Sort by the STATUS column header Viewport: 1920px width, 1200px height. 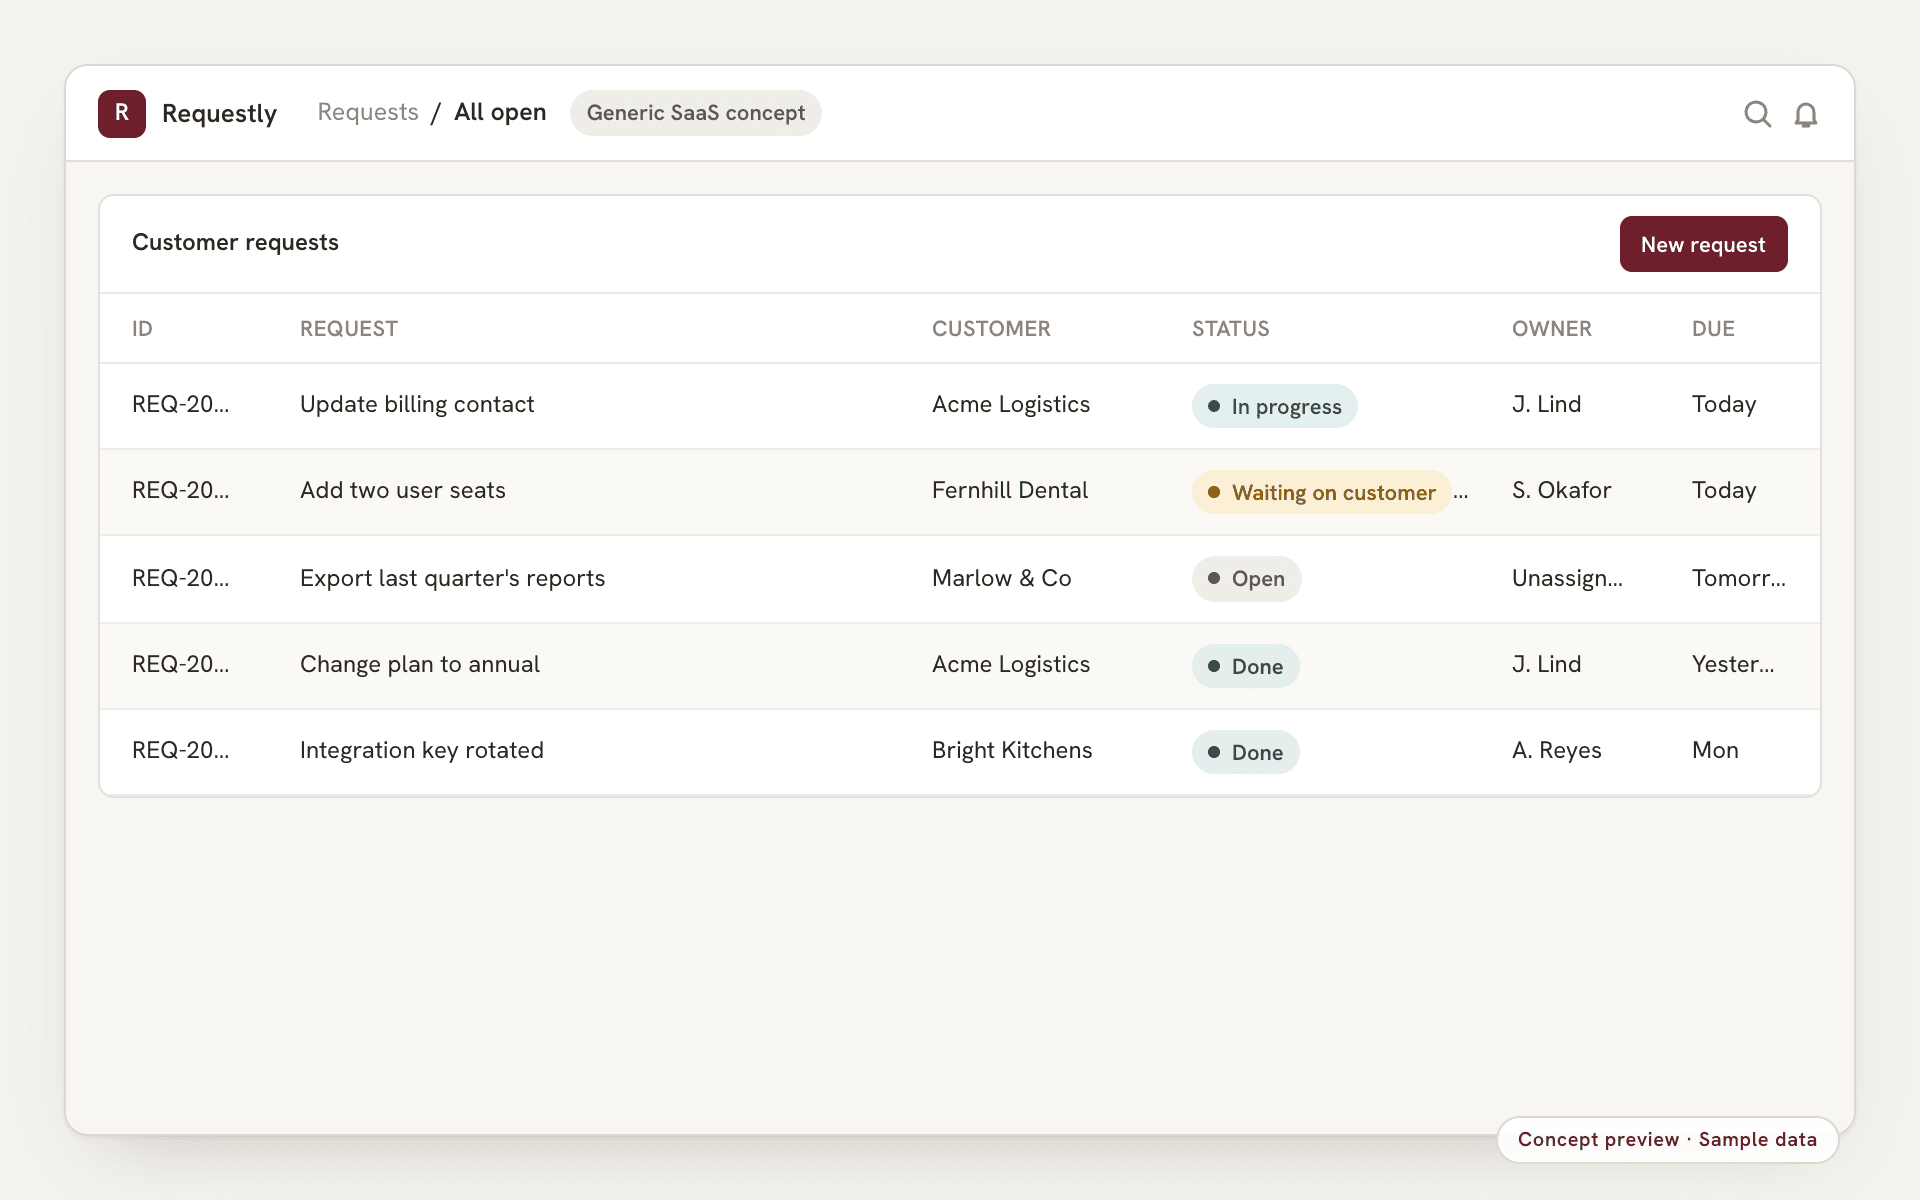point(1230,328)
